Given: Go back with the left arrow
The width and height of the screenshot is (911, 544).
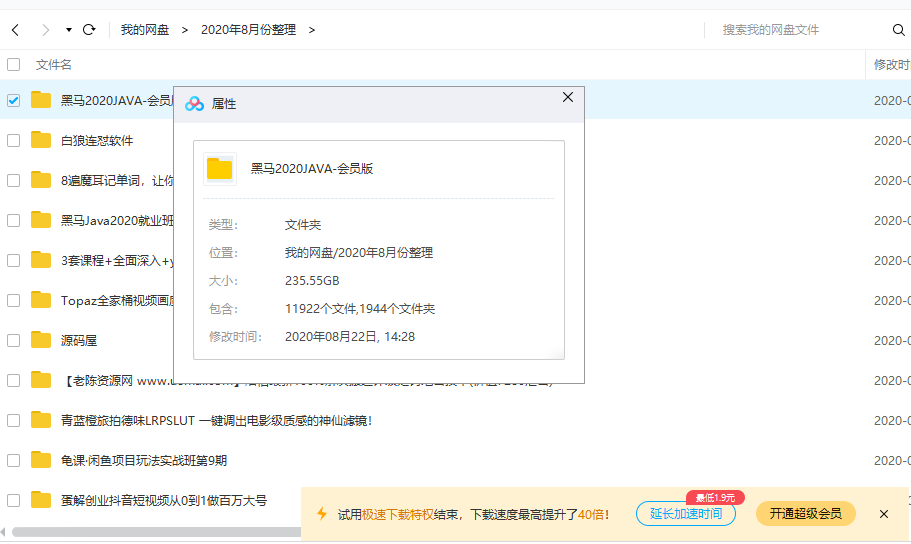Looking at the screenshot, I should click(16, 30).
